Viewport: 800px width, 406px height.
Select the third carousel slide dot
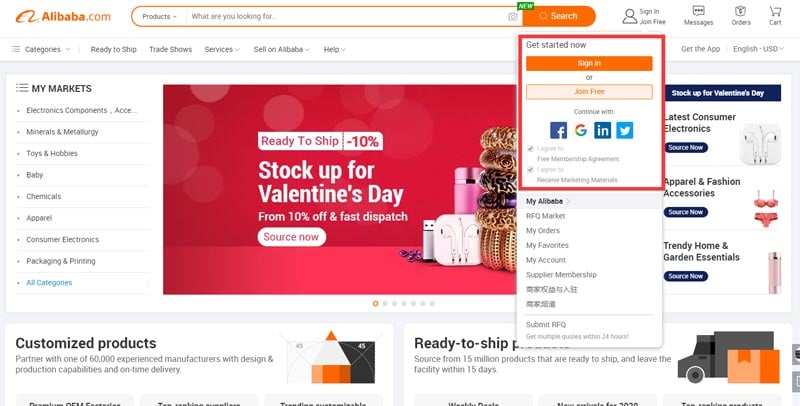[394, 303]
